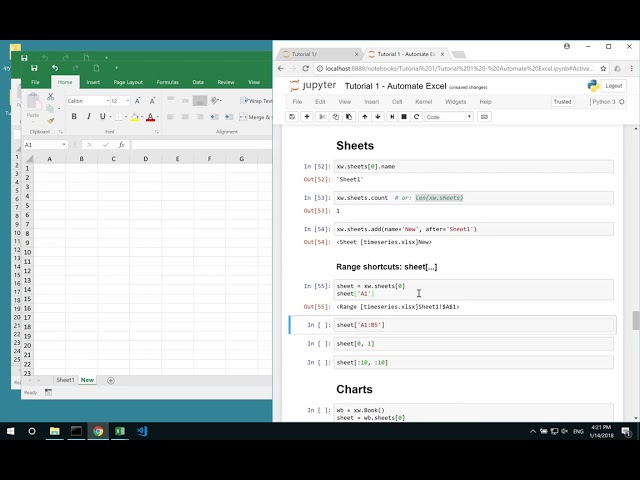Interrupt the kernel with the stop square icon
This screenshot has height=480, width=640.
pos(404,117)
